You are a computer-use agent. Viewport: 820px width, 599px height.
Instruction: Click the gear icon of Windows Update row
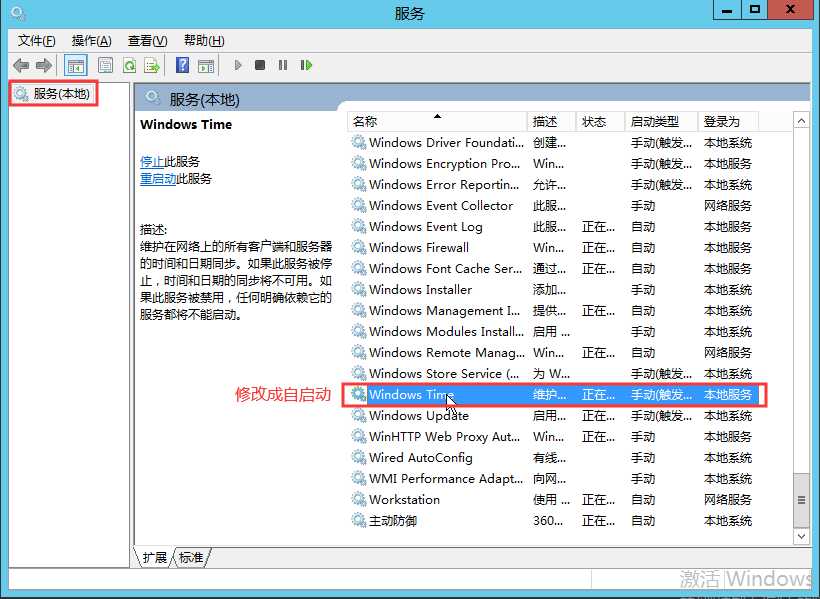coord(358,415)
